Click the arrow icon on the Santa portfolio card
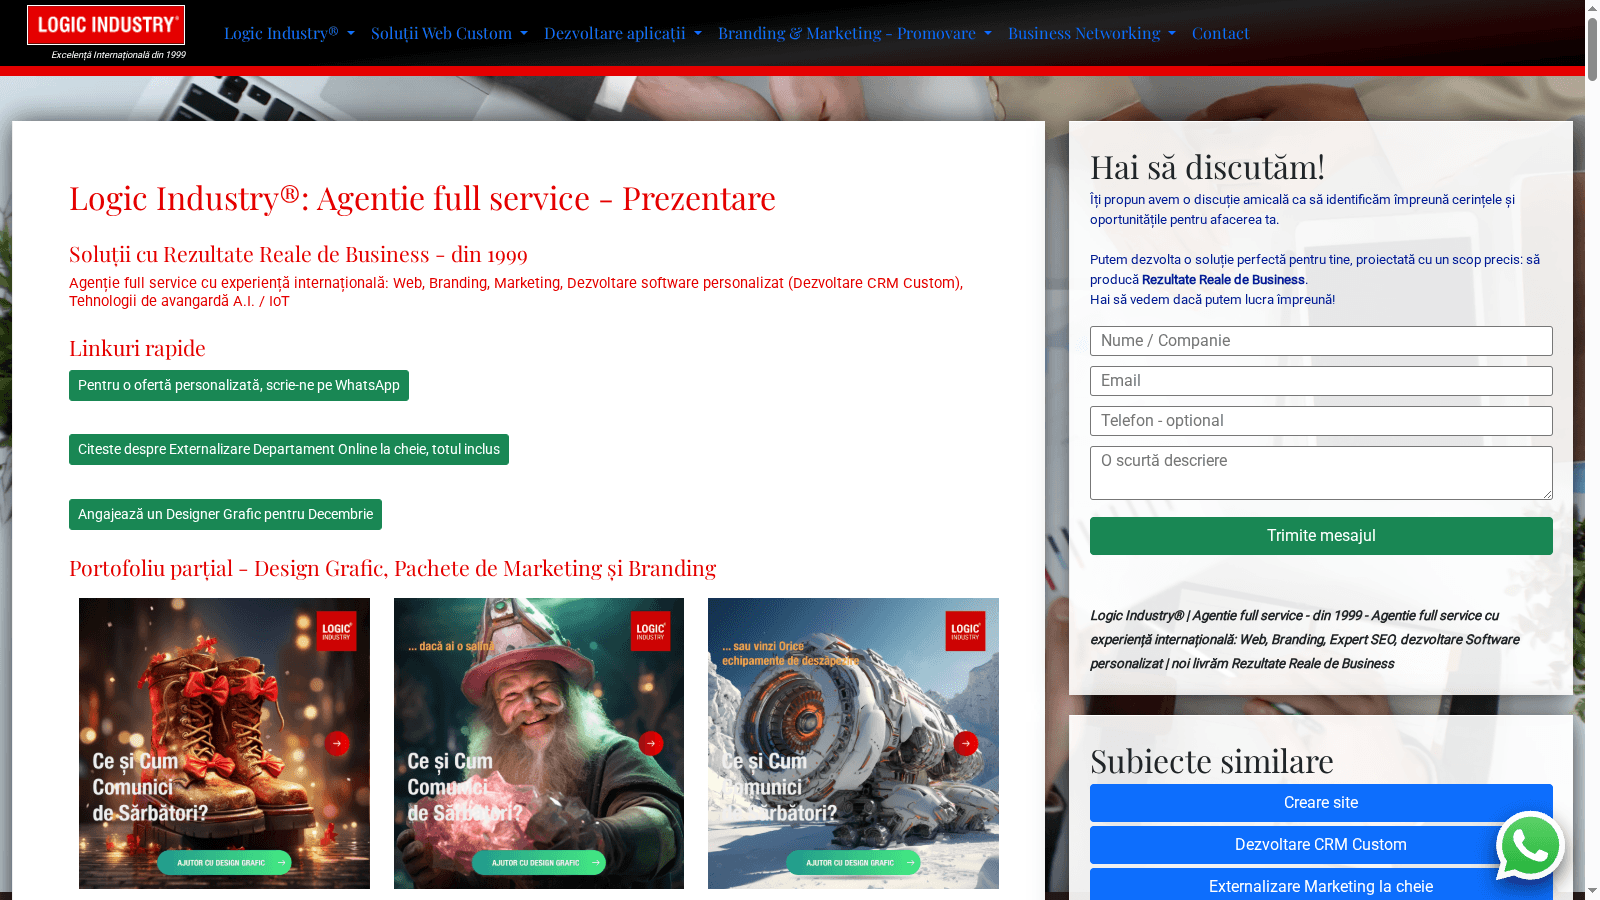This screenshot has height=900, width=1600. pos(651,743)
